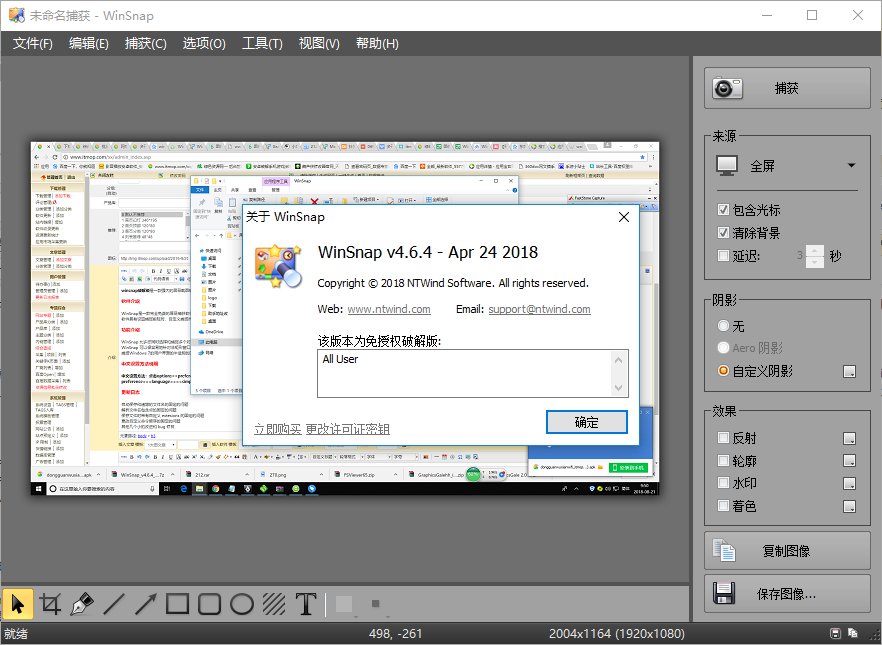Open the 帮助(H) menu
Image resolution: width=882 pixels, height=645 pixels.
377,43
